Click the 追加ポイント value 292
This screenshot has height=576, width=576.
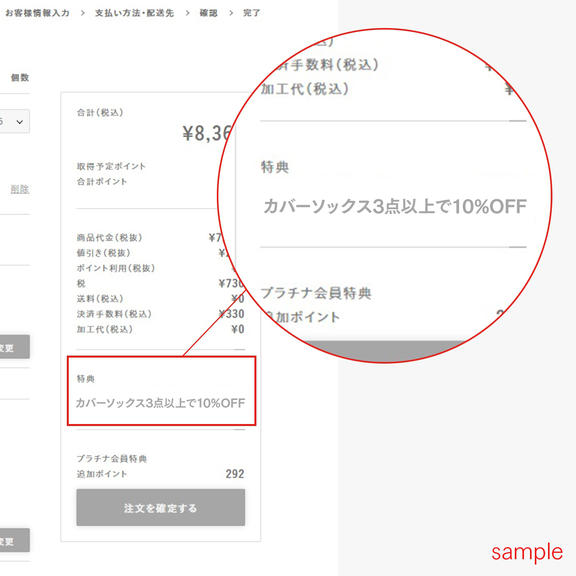[235, 474]
